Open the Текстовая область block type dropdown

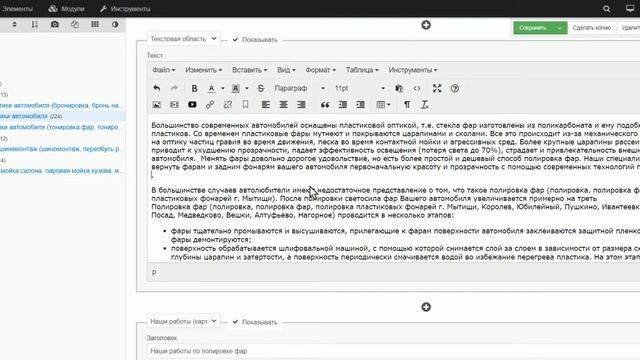(x=183, y=39)
